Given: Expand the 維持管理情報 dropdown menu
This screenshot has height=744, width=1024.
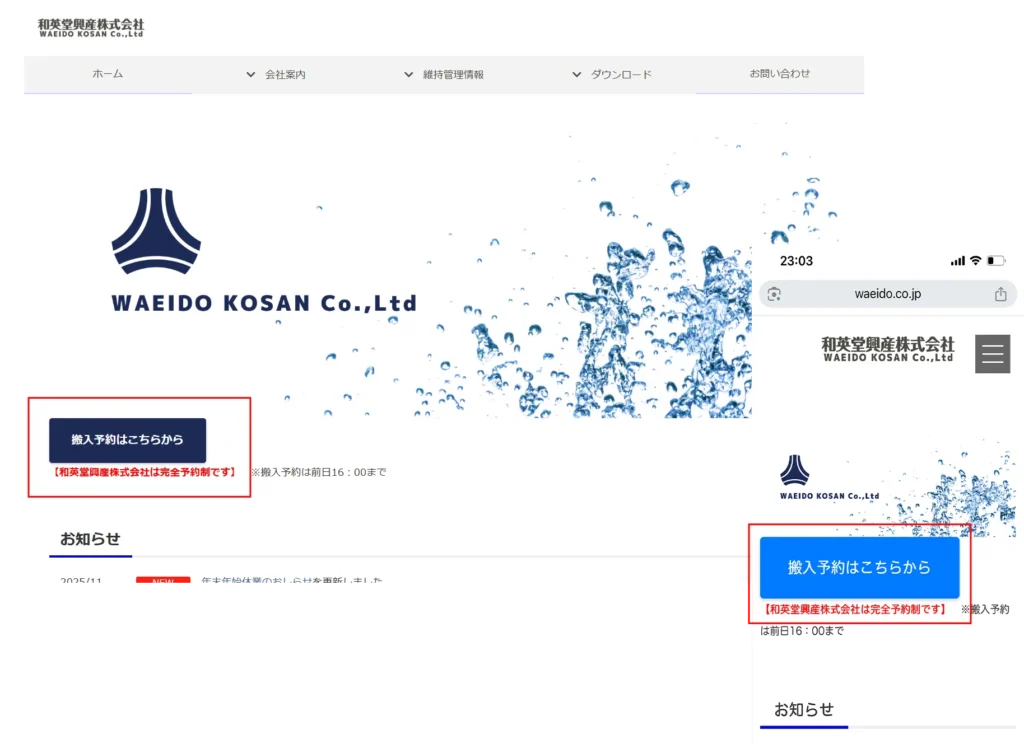Looking at the screenshot, I should click(443, 75).
